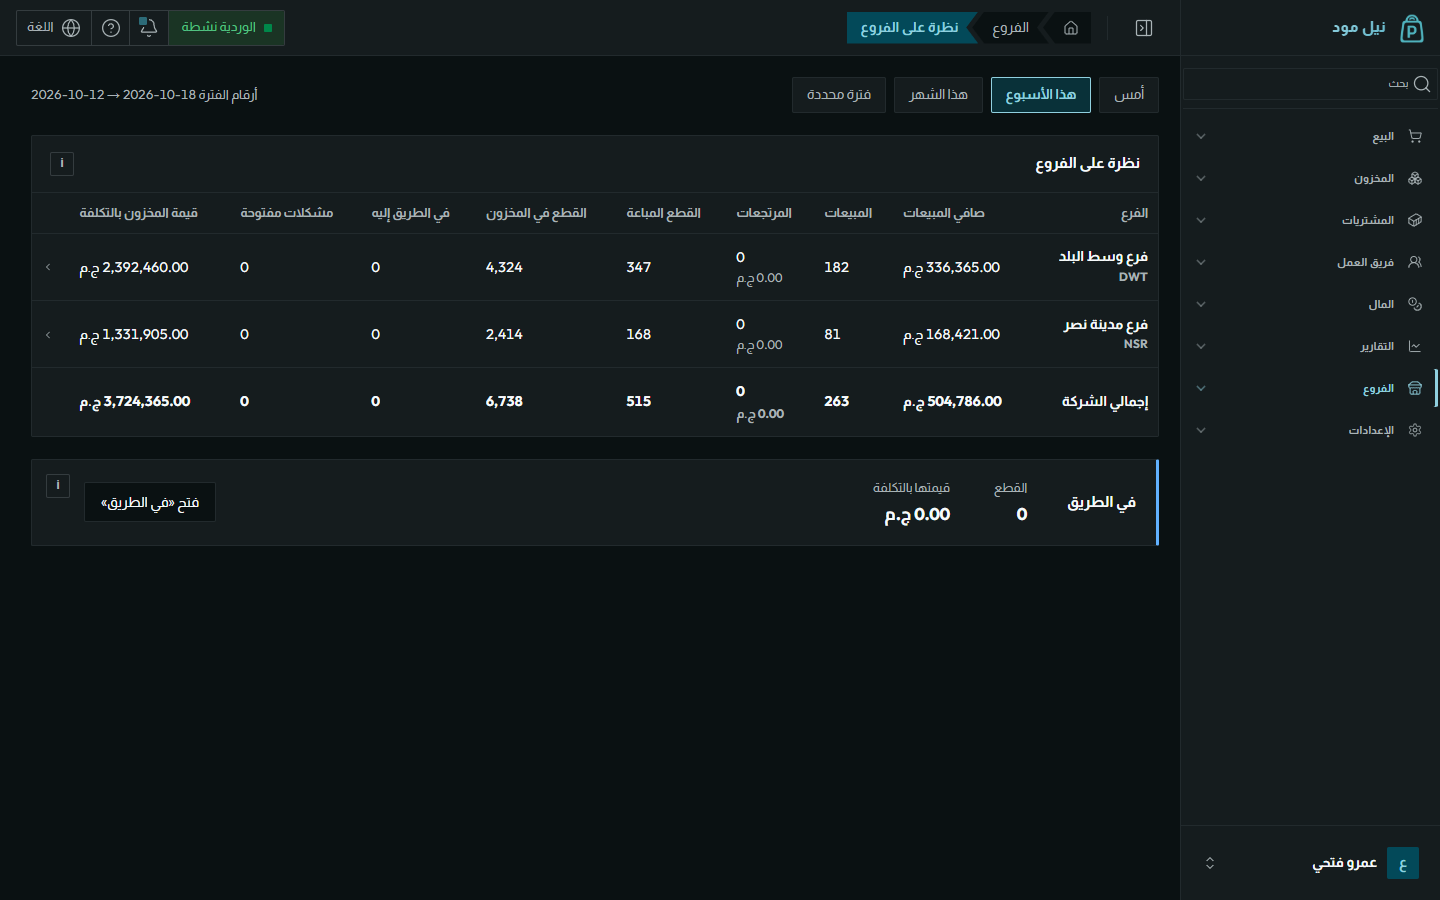
Task: Click the عمرو فتحي avatar badge
Action: click(1403, 863)
